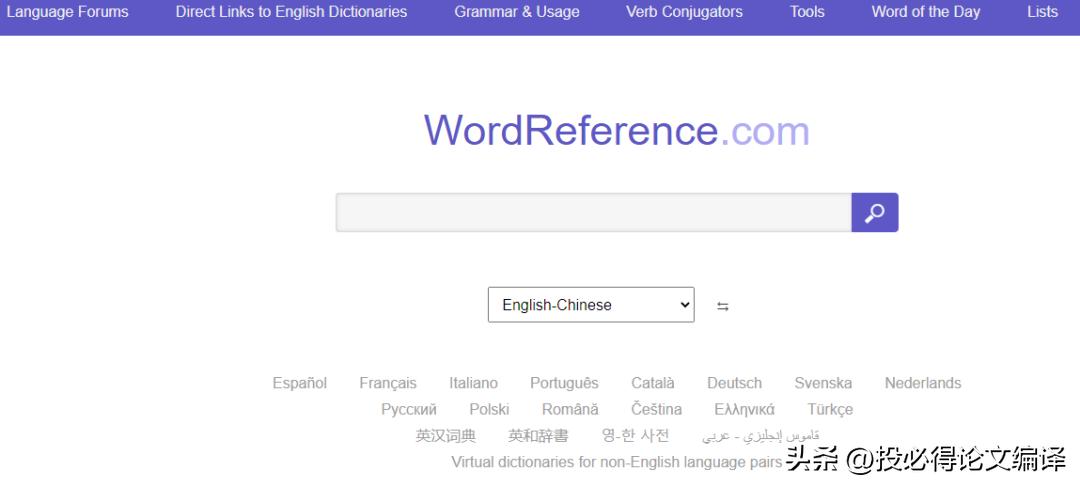This screenshot has width=1080, height=487.
Task: Switch site language to Čeština
Action: point(656,410)
